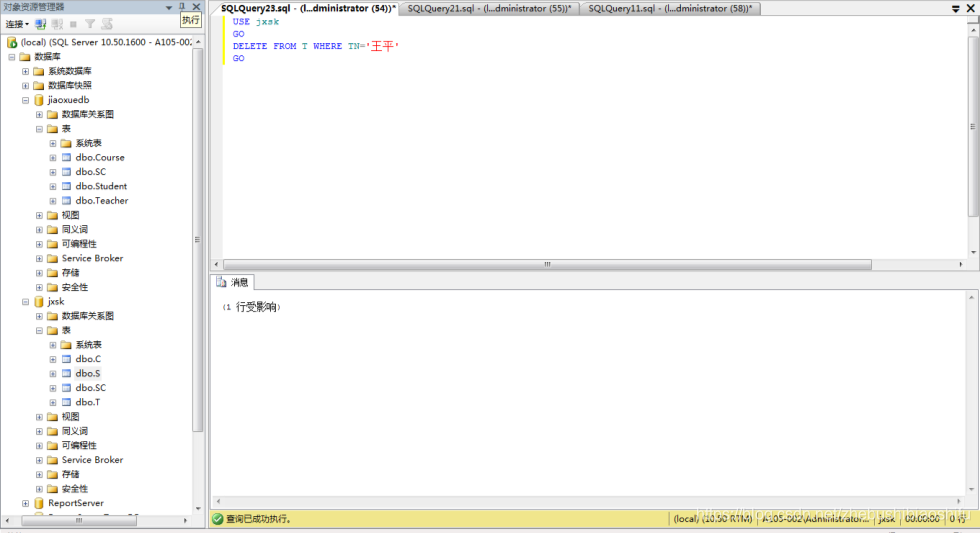The width and height of the screenshot is (980, 533).
Task: Select the 视图 folder icon under jiaoxuedb
Action: point(52,215)
